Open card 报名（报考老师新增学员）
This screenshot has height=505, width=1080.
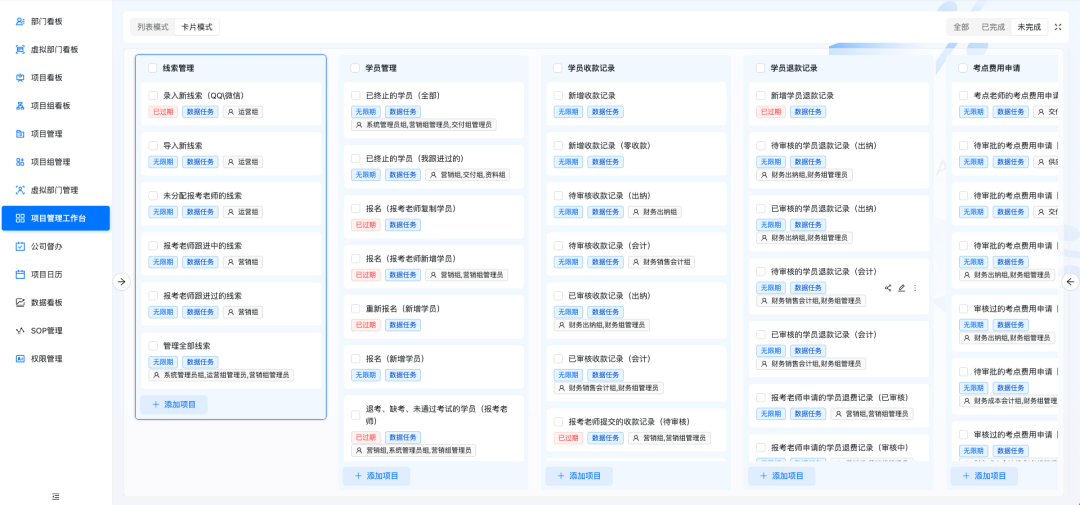(x=433, y=267)
